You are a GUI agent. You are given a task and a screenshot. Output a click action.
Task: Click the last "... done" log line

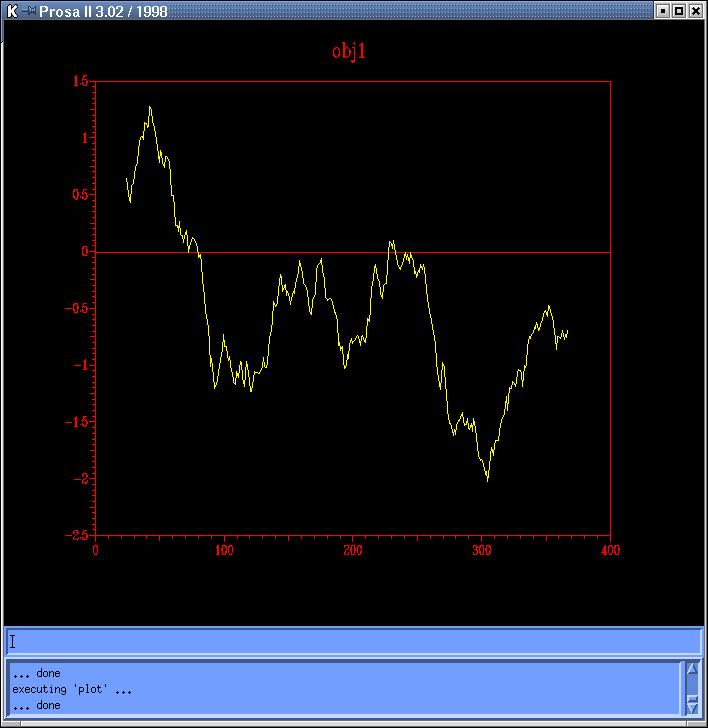point(36,705)
